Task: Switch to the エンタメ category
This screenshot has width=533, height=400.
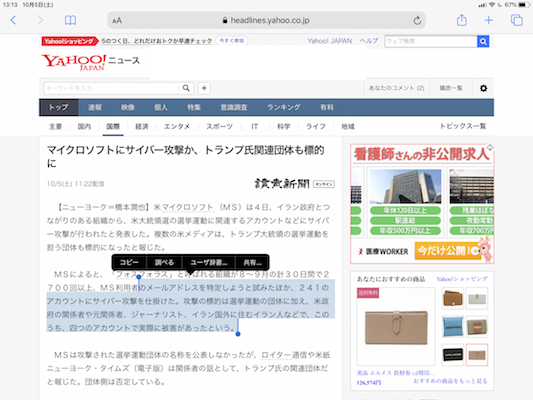Action: point(177,126)
